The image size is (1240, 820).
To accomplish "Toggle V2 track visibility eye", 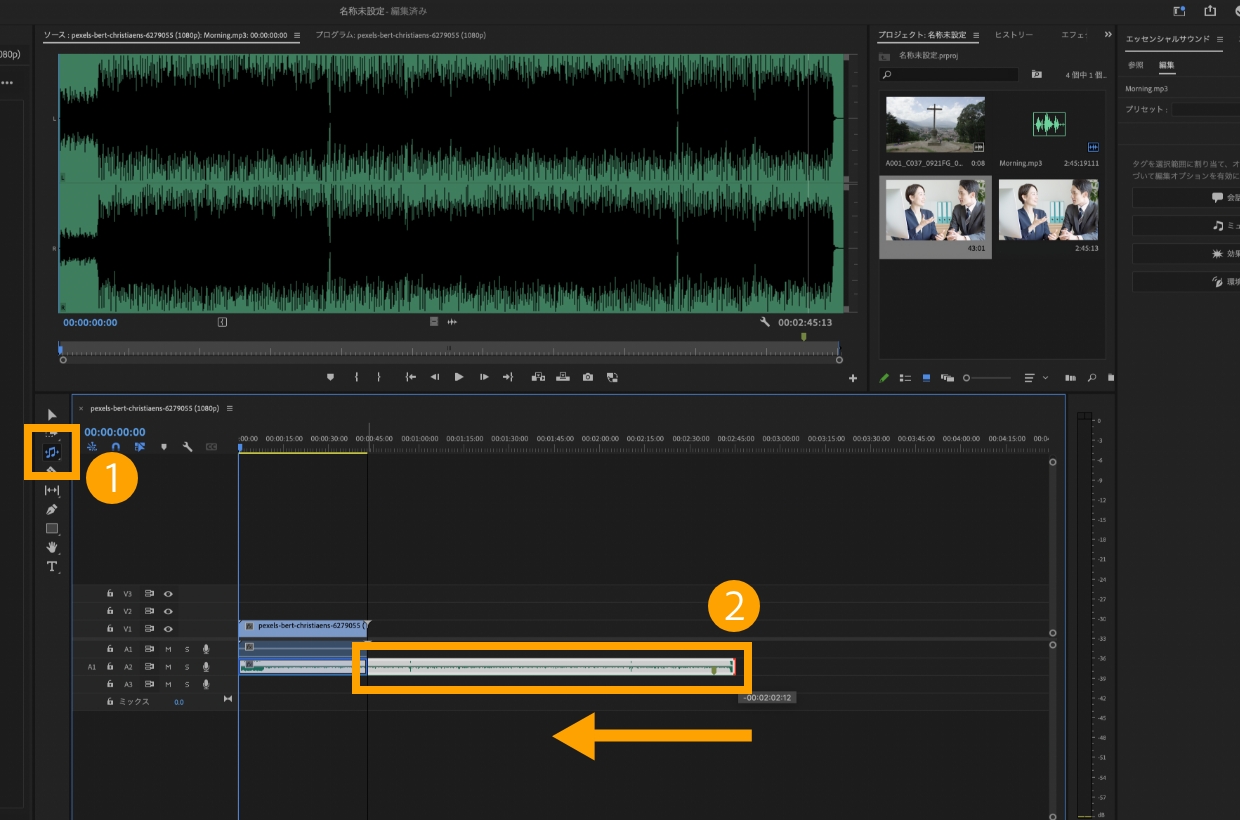I will click(x=168, y=611).
